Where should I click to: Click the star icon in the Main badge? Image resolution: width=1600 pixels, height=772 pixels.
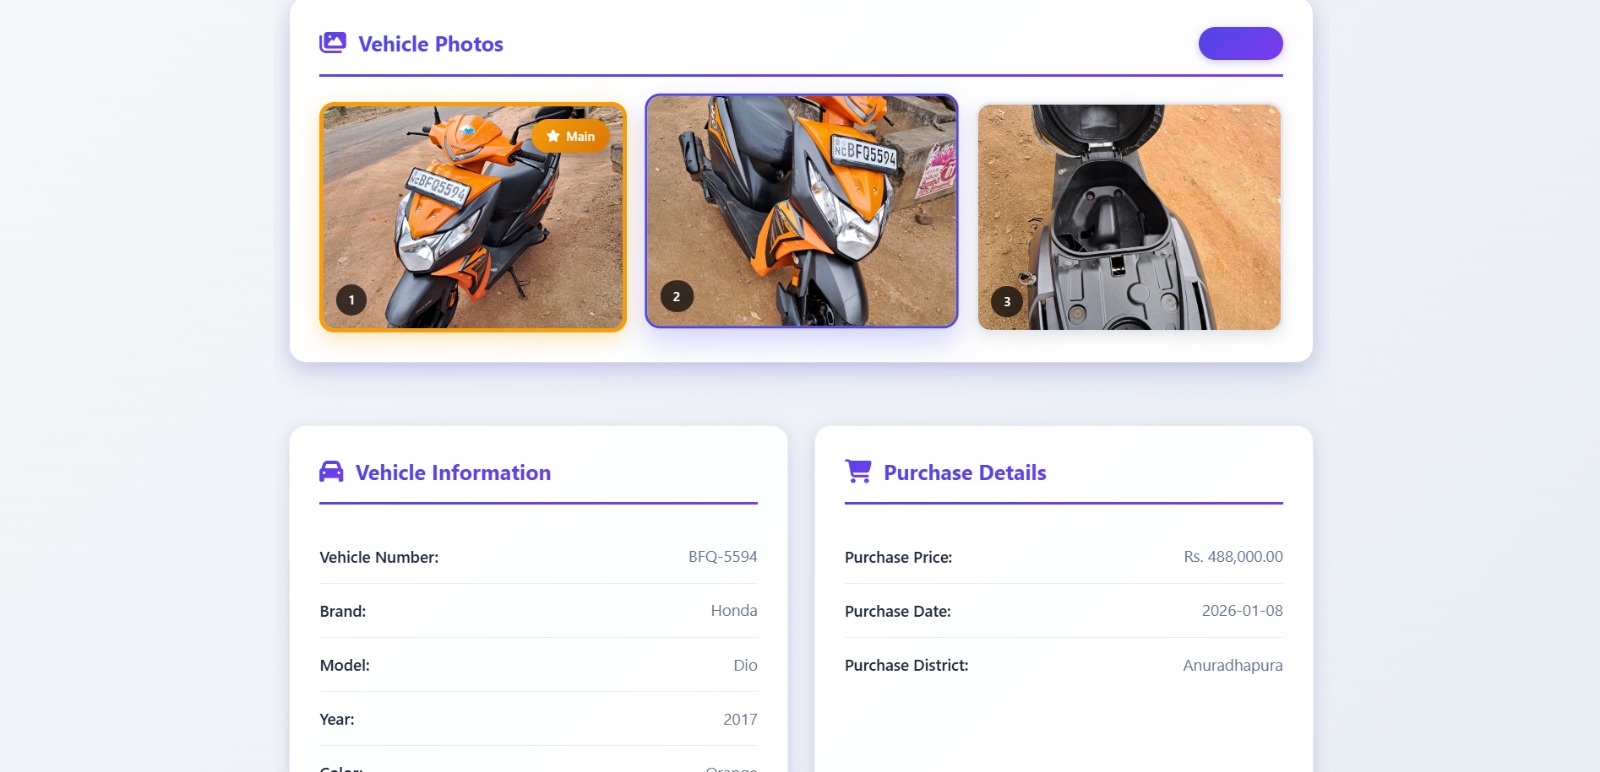click(x=553, y=136)
